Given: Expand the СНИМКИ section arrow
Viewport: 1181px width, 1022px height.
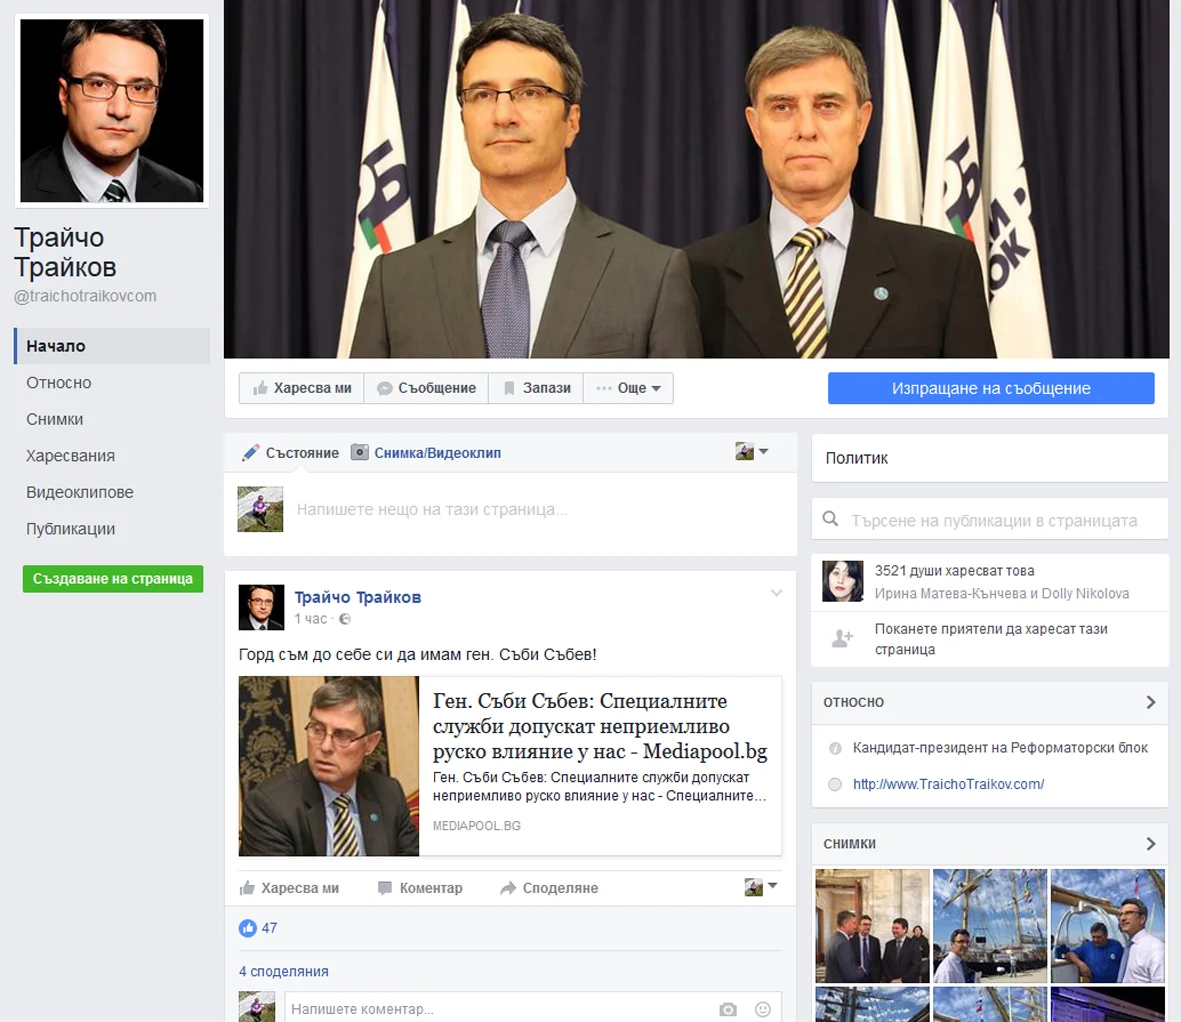Looking at the screenshot, I should click(1151, 844).
